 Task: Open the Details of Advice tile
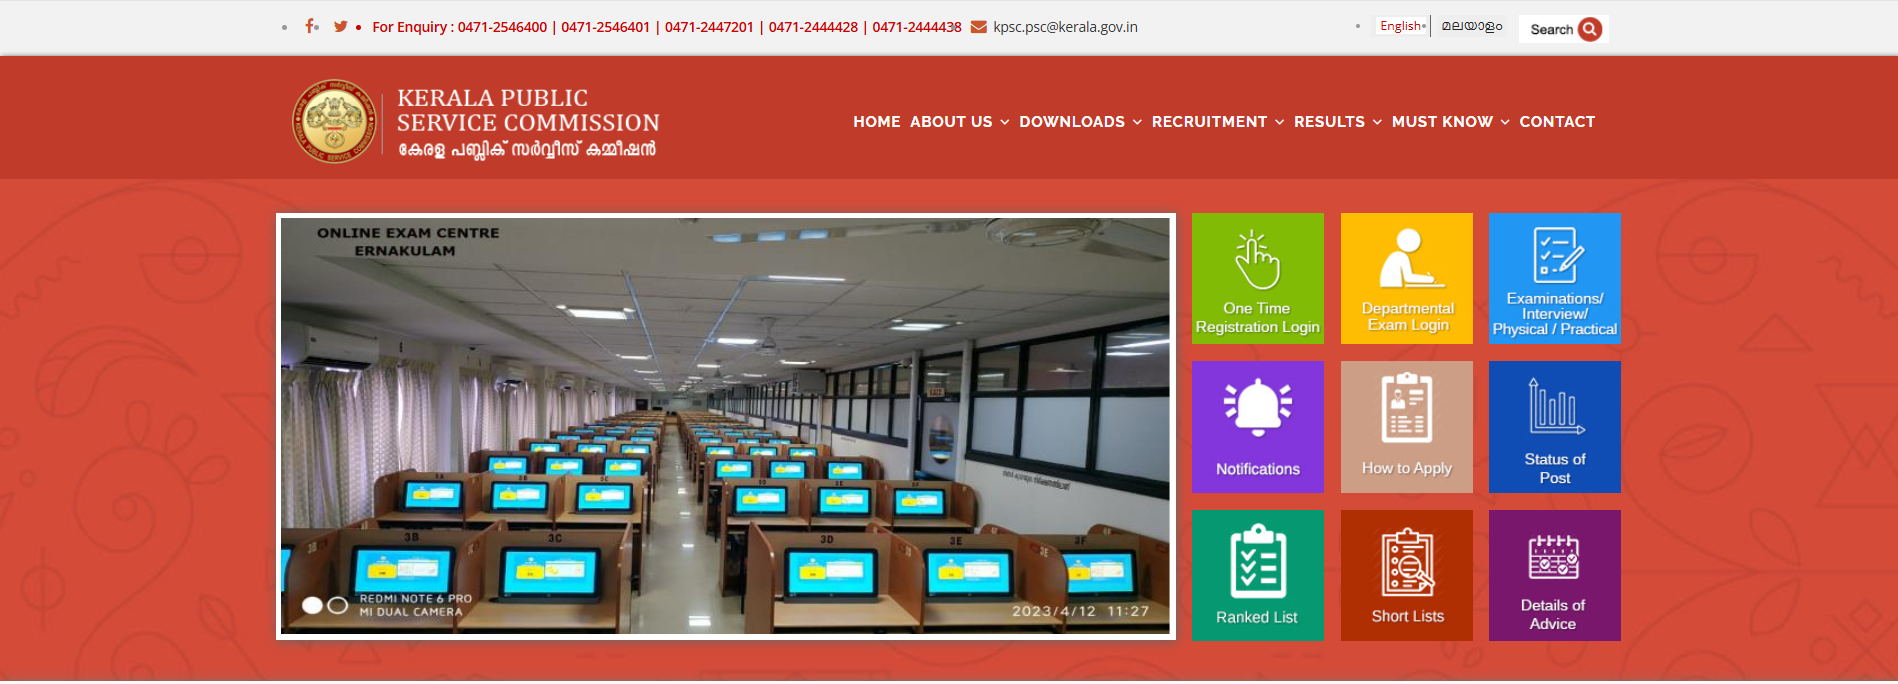click(1554, 575)
